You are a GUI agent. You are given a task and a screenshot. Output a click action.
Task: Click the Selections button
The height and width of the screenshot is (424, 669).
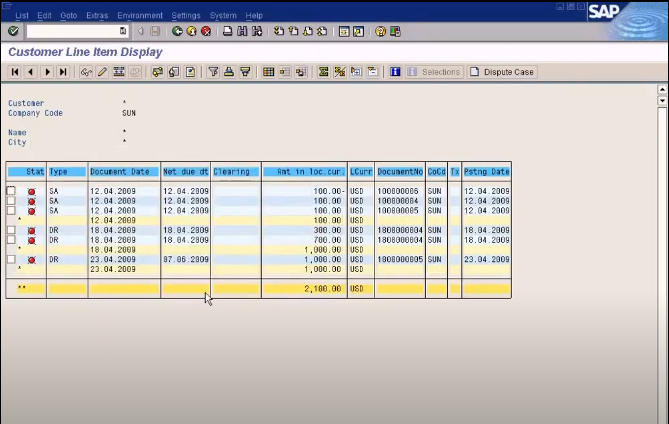tap(434, 72)
